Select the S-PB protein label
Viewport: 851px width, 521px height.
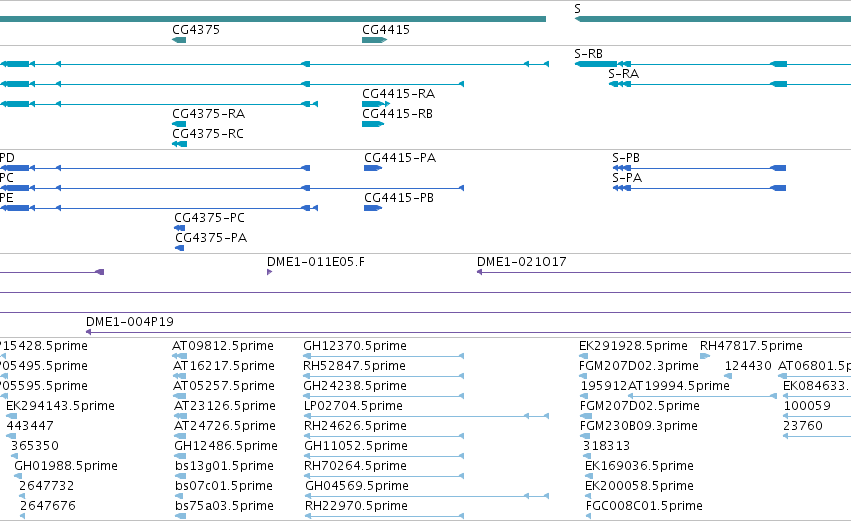[x=626, y=158]
